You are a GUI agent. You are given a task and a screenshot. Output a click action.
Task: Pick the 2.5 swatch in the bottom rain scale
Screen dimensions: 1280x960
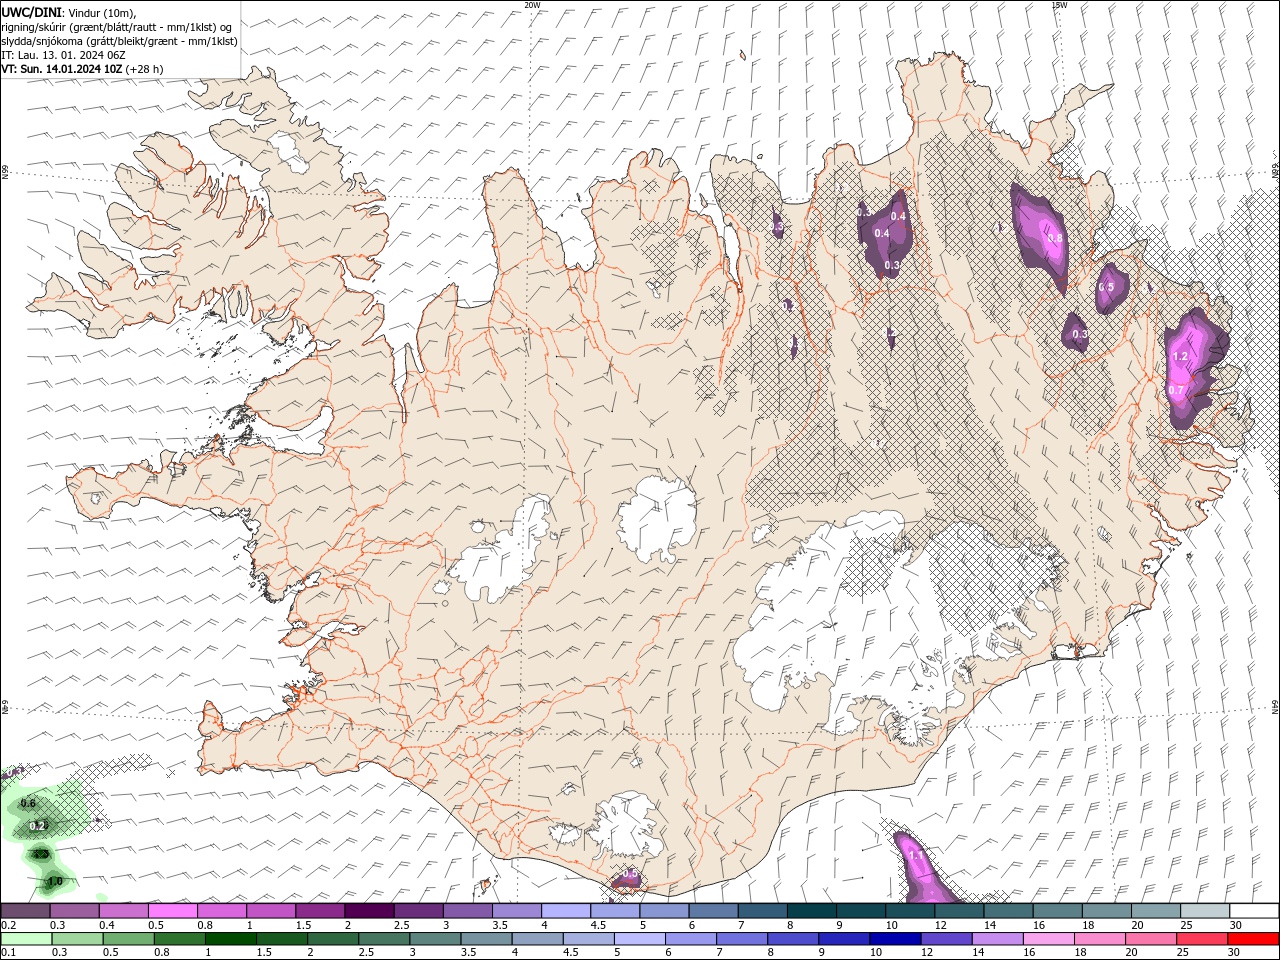pos(383,939)
